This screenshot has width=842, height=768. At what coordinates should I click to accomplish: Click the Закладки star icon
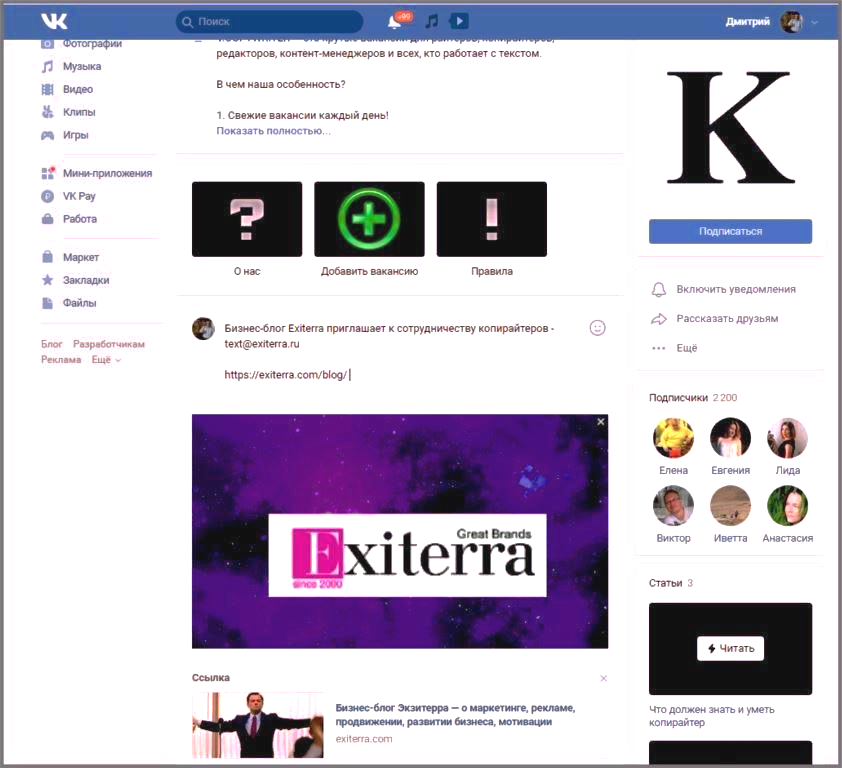tap(48, 280)
